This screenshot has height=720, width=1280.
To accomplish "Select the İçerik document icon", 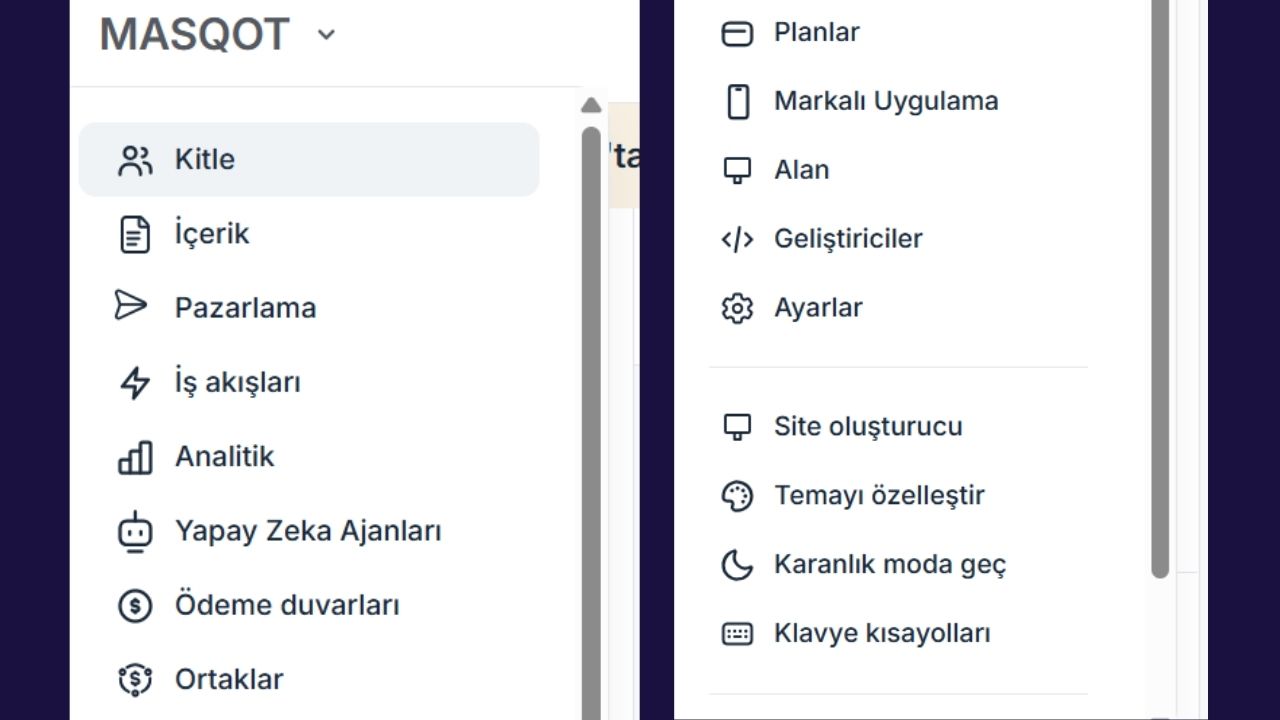I will pyautogui.click(x=136, y=233).
